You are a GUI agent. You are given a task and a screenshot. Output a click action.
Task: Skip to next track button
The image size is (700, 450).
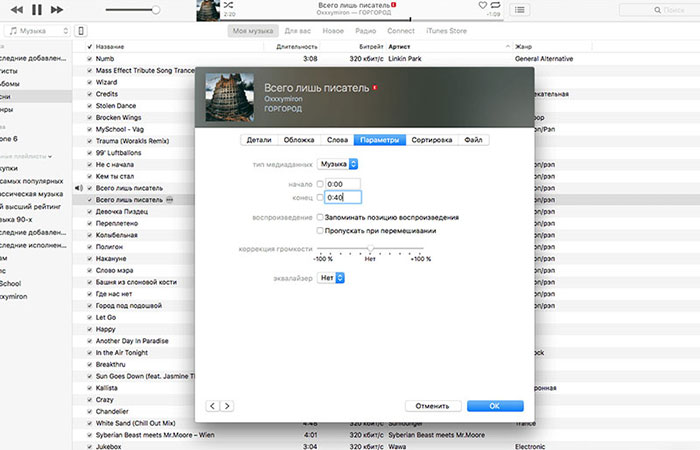point(57,9)
